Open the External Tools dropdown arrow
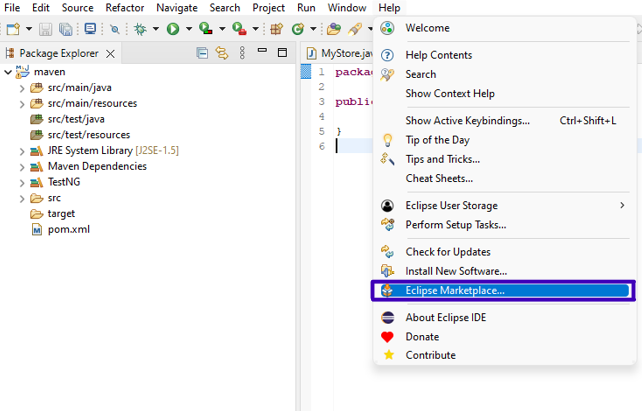The height and width of the screenshot is (411, 642). [255, 29]
